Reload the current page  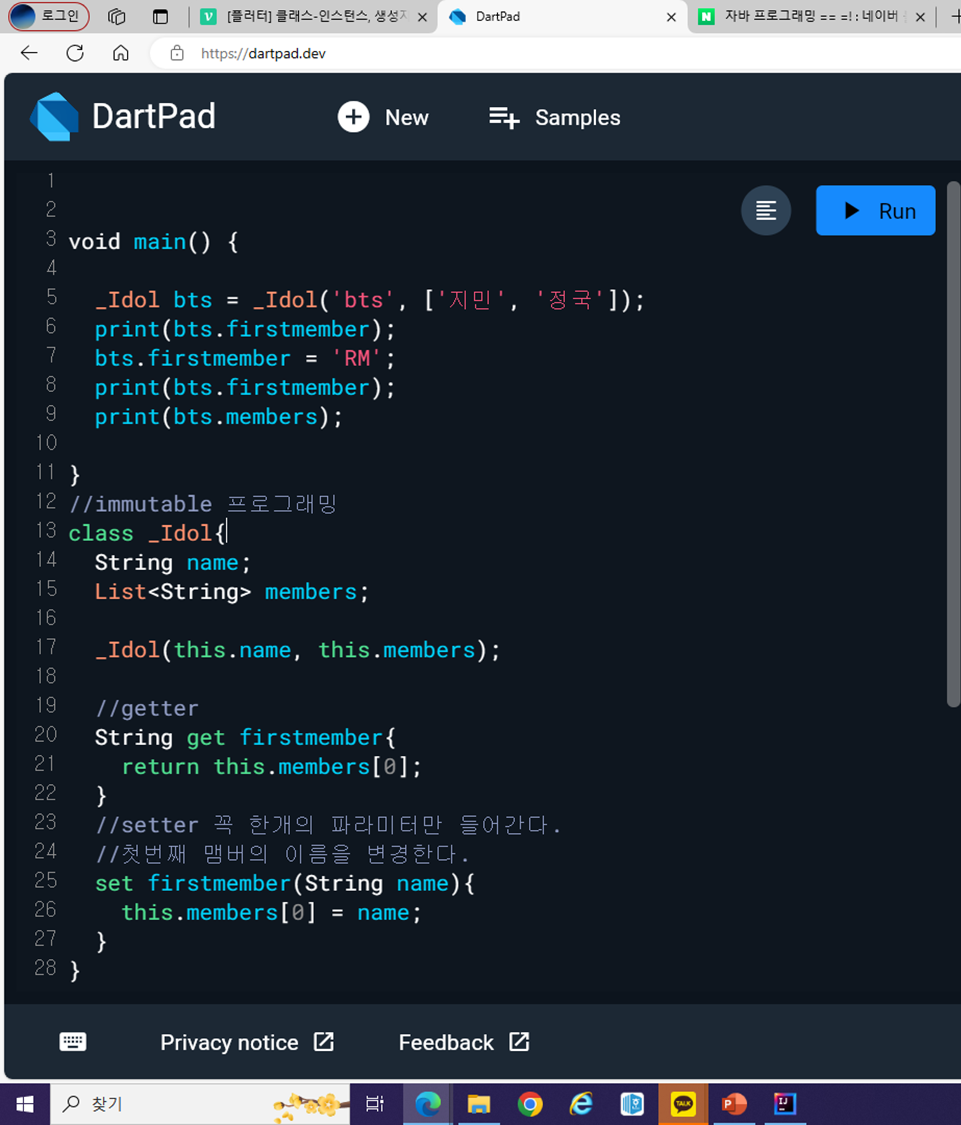75,53
